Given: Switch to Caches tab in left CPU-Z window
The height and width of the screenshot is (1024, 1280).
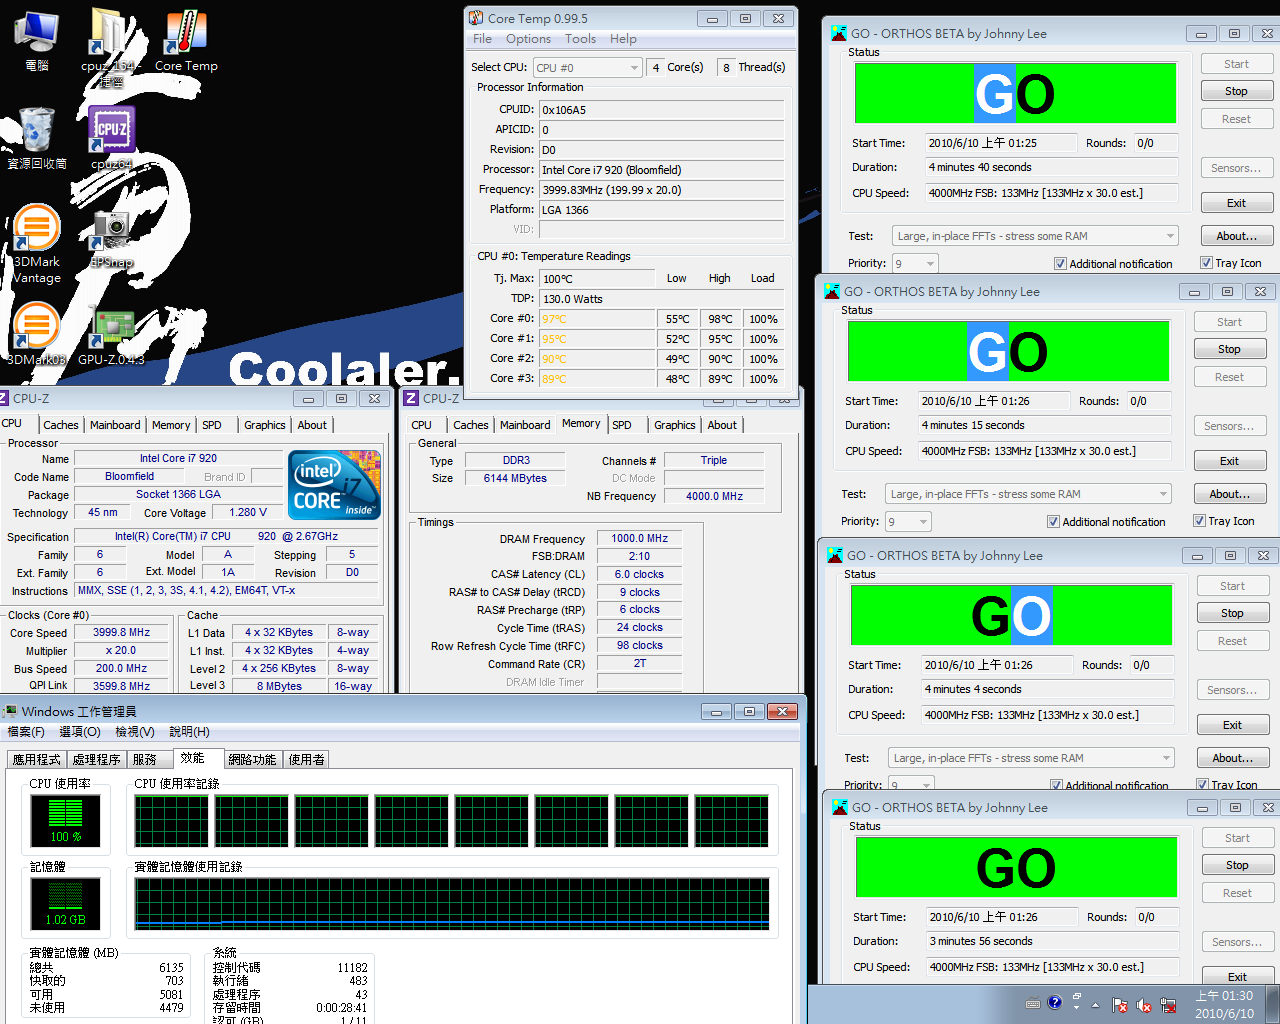Looking at the screenshot, I should [61, 425].
